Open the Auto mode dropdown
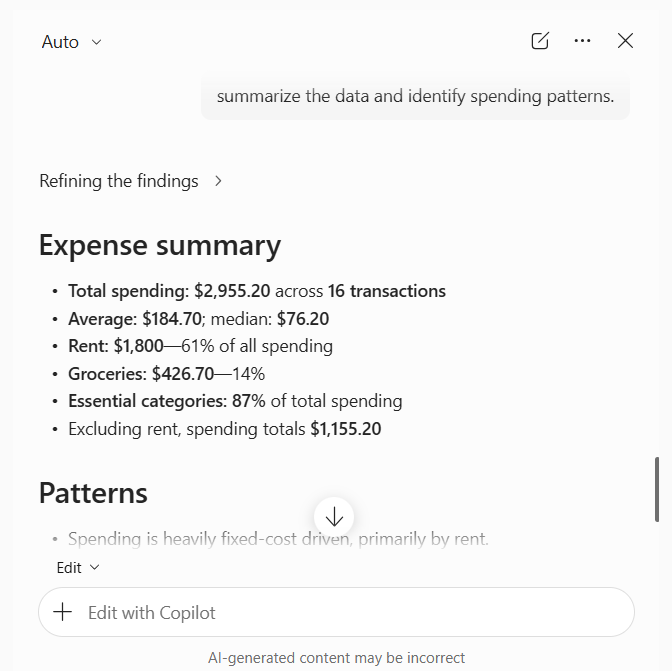Viewport: 672px width, 671px height. point(72,42)
